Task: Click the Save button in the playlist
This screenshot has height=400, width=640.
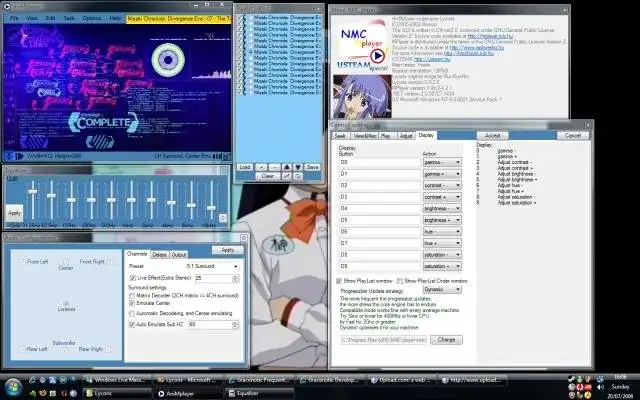Action: [312, 167]
